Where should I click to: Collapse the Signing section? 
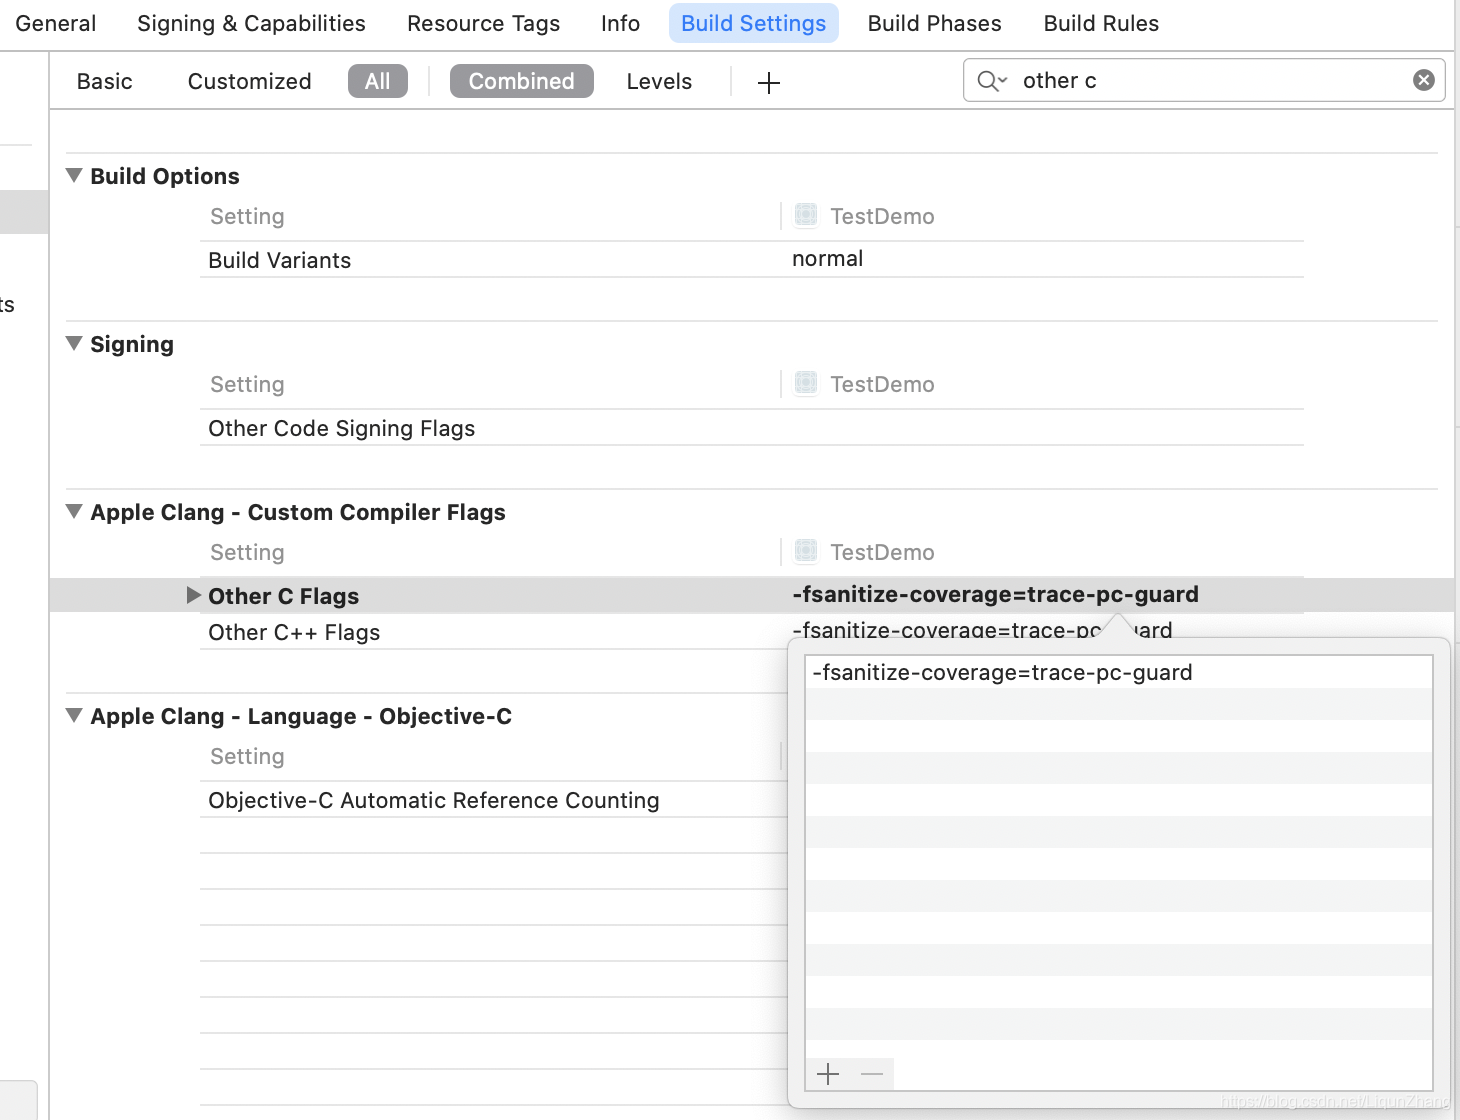(74, 343)
